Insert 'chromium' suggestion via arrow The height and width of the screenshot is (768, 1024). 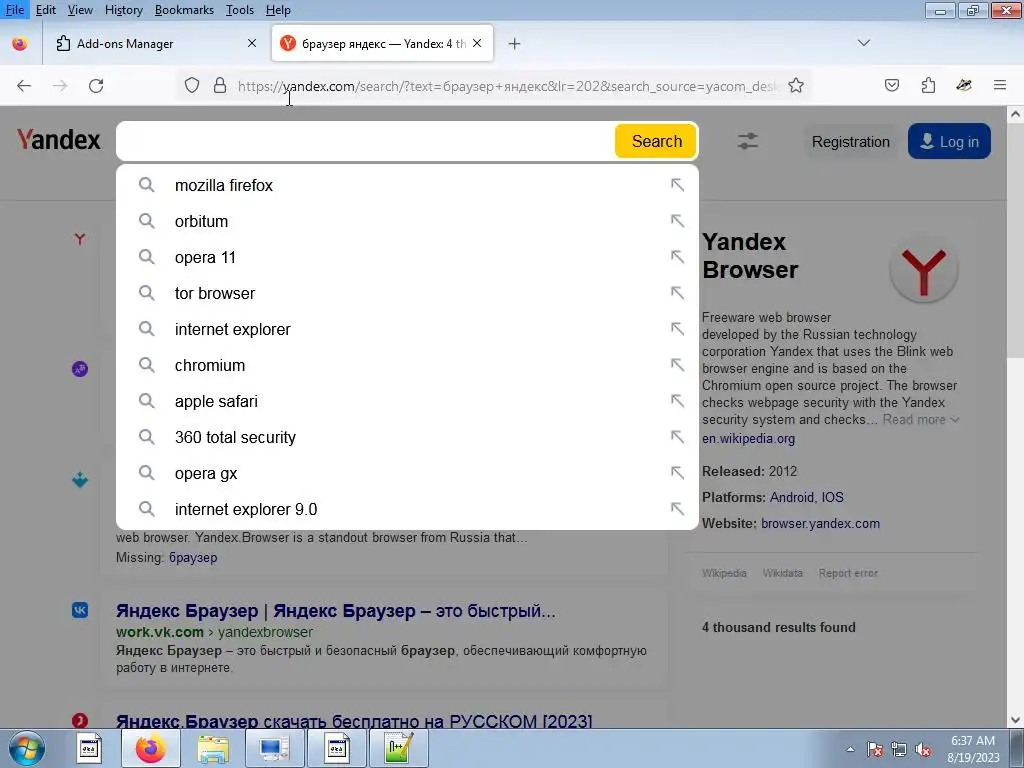click(x=677, y=365)
